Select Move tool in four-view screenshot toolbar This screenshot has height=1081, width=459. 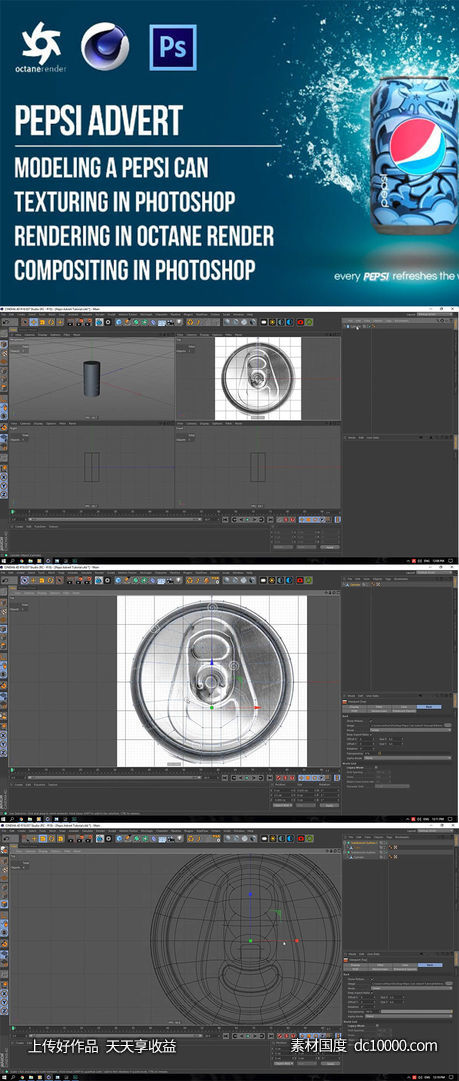pos(33,321)
